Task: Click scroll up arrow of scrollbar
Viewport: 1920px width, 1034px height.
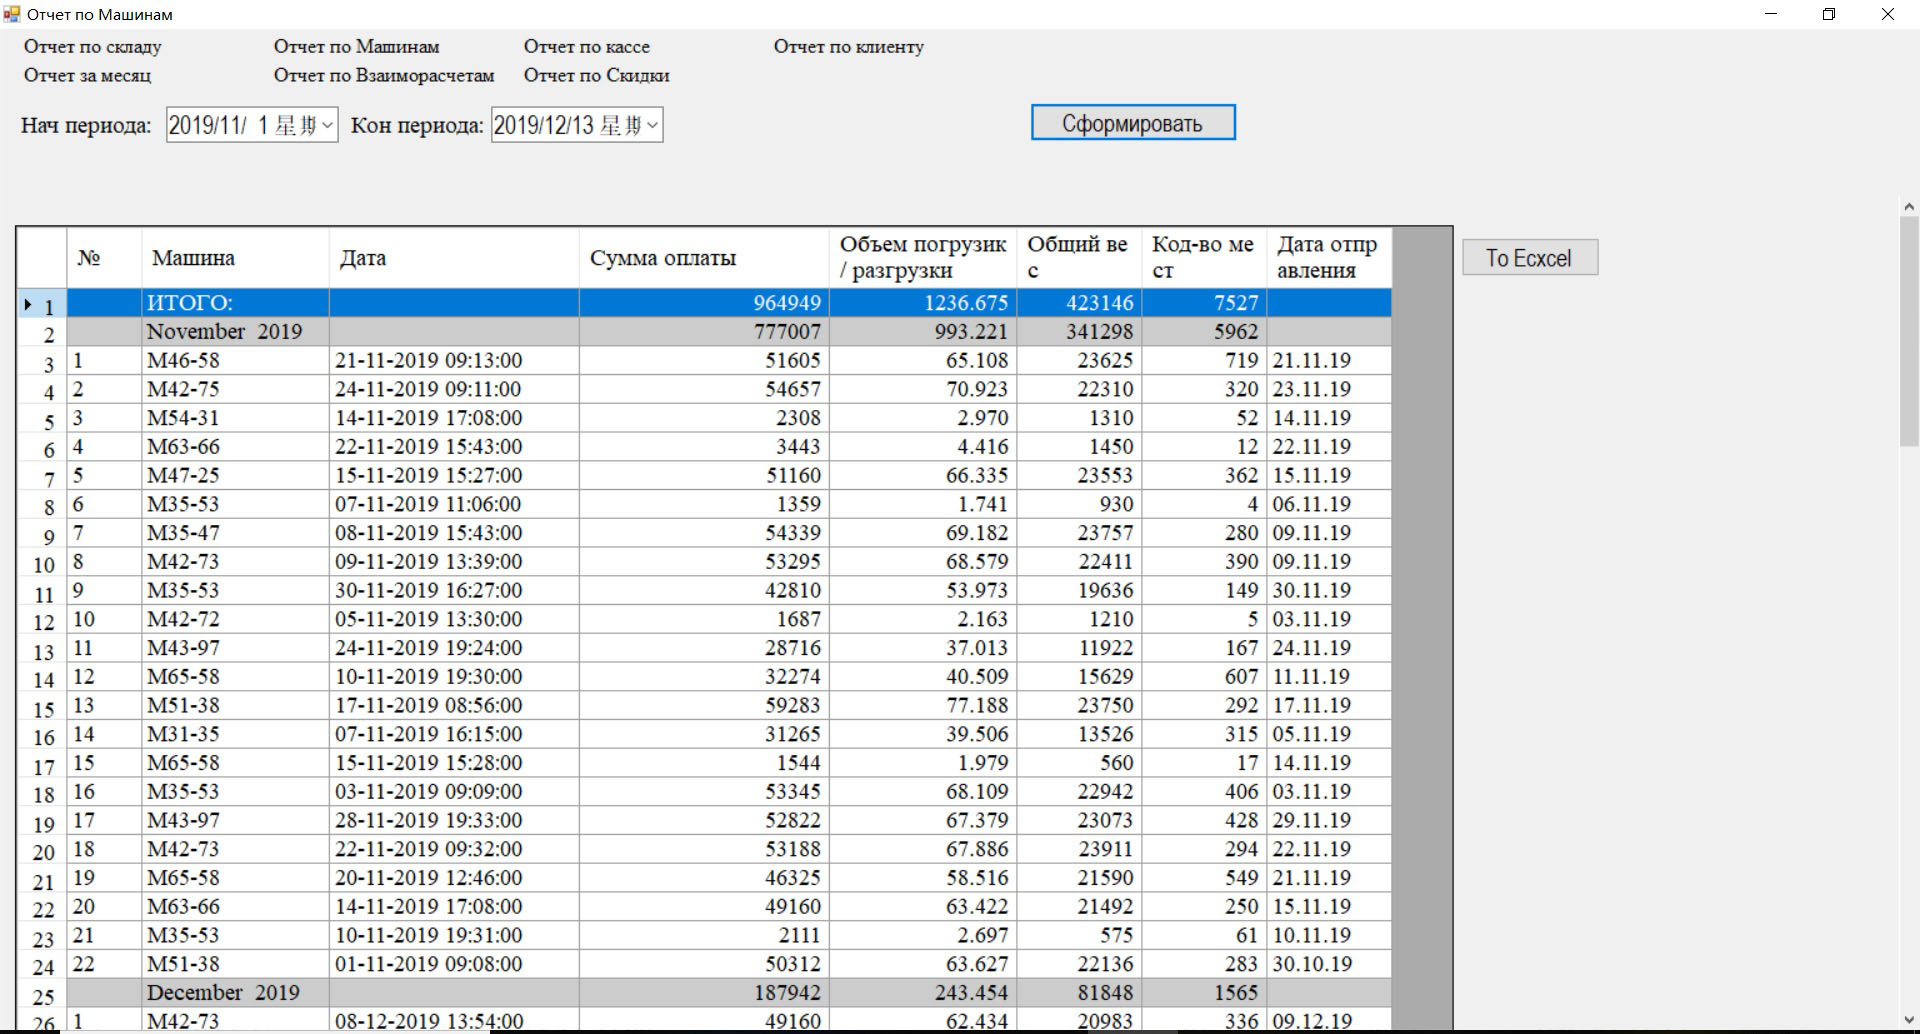Action: [x=1908, y=207]
